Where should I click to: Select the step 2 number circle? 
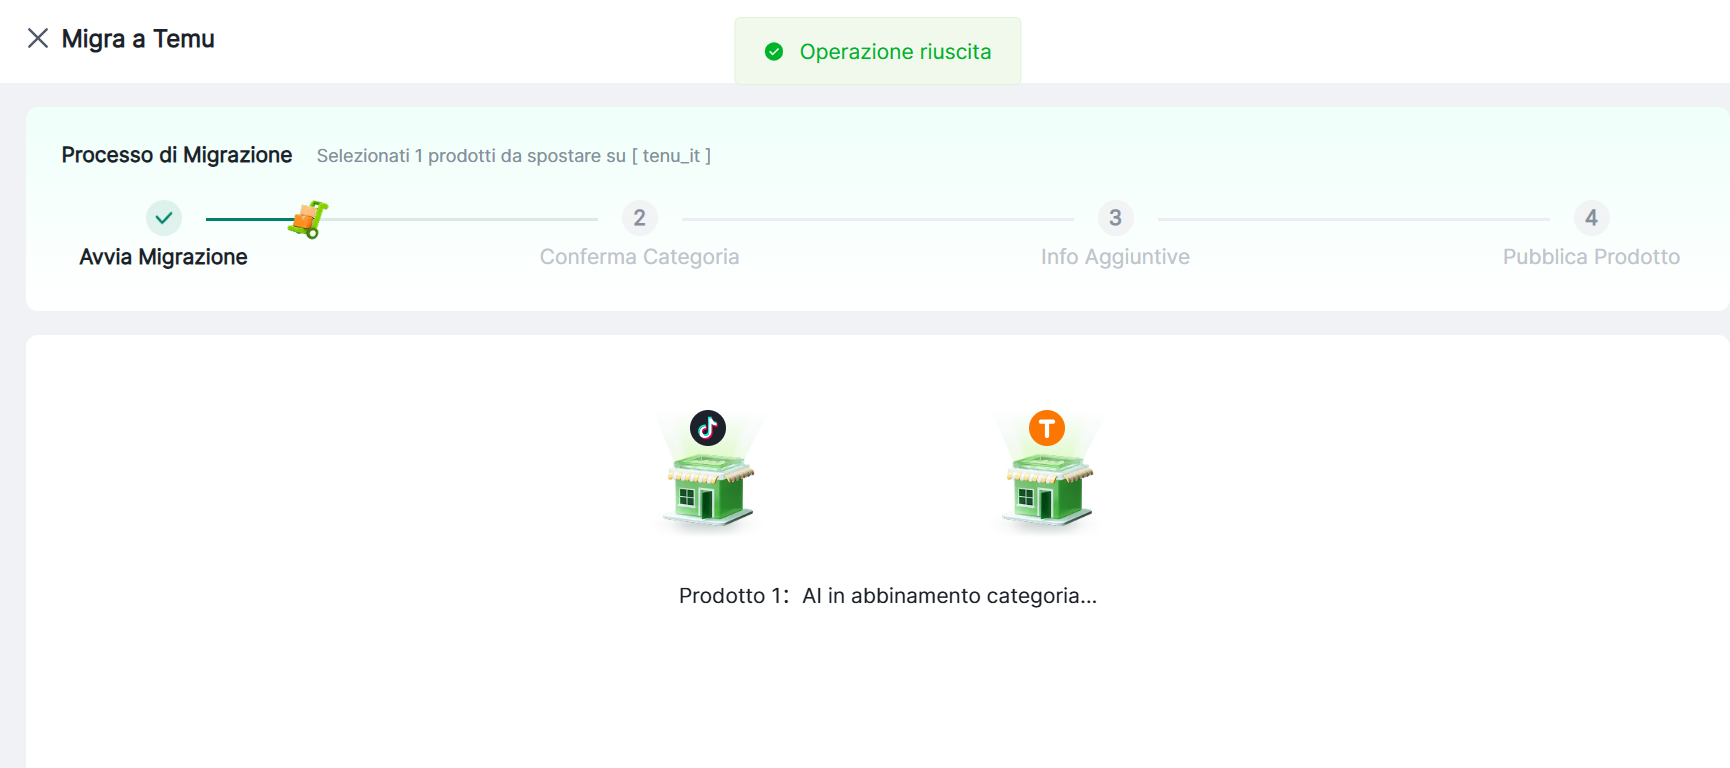click(640, 218)
